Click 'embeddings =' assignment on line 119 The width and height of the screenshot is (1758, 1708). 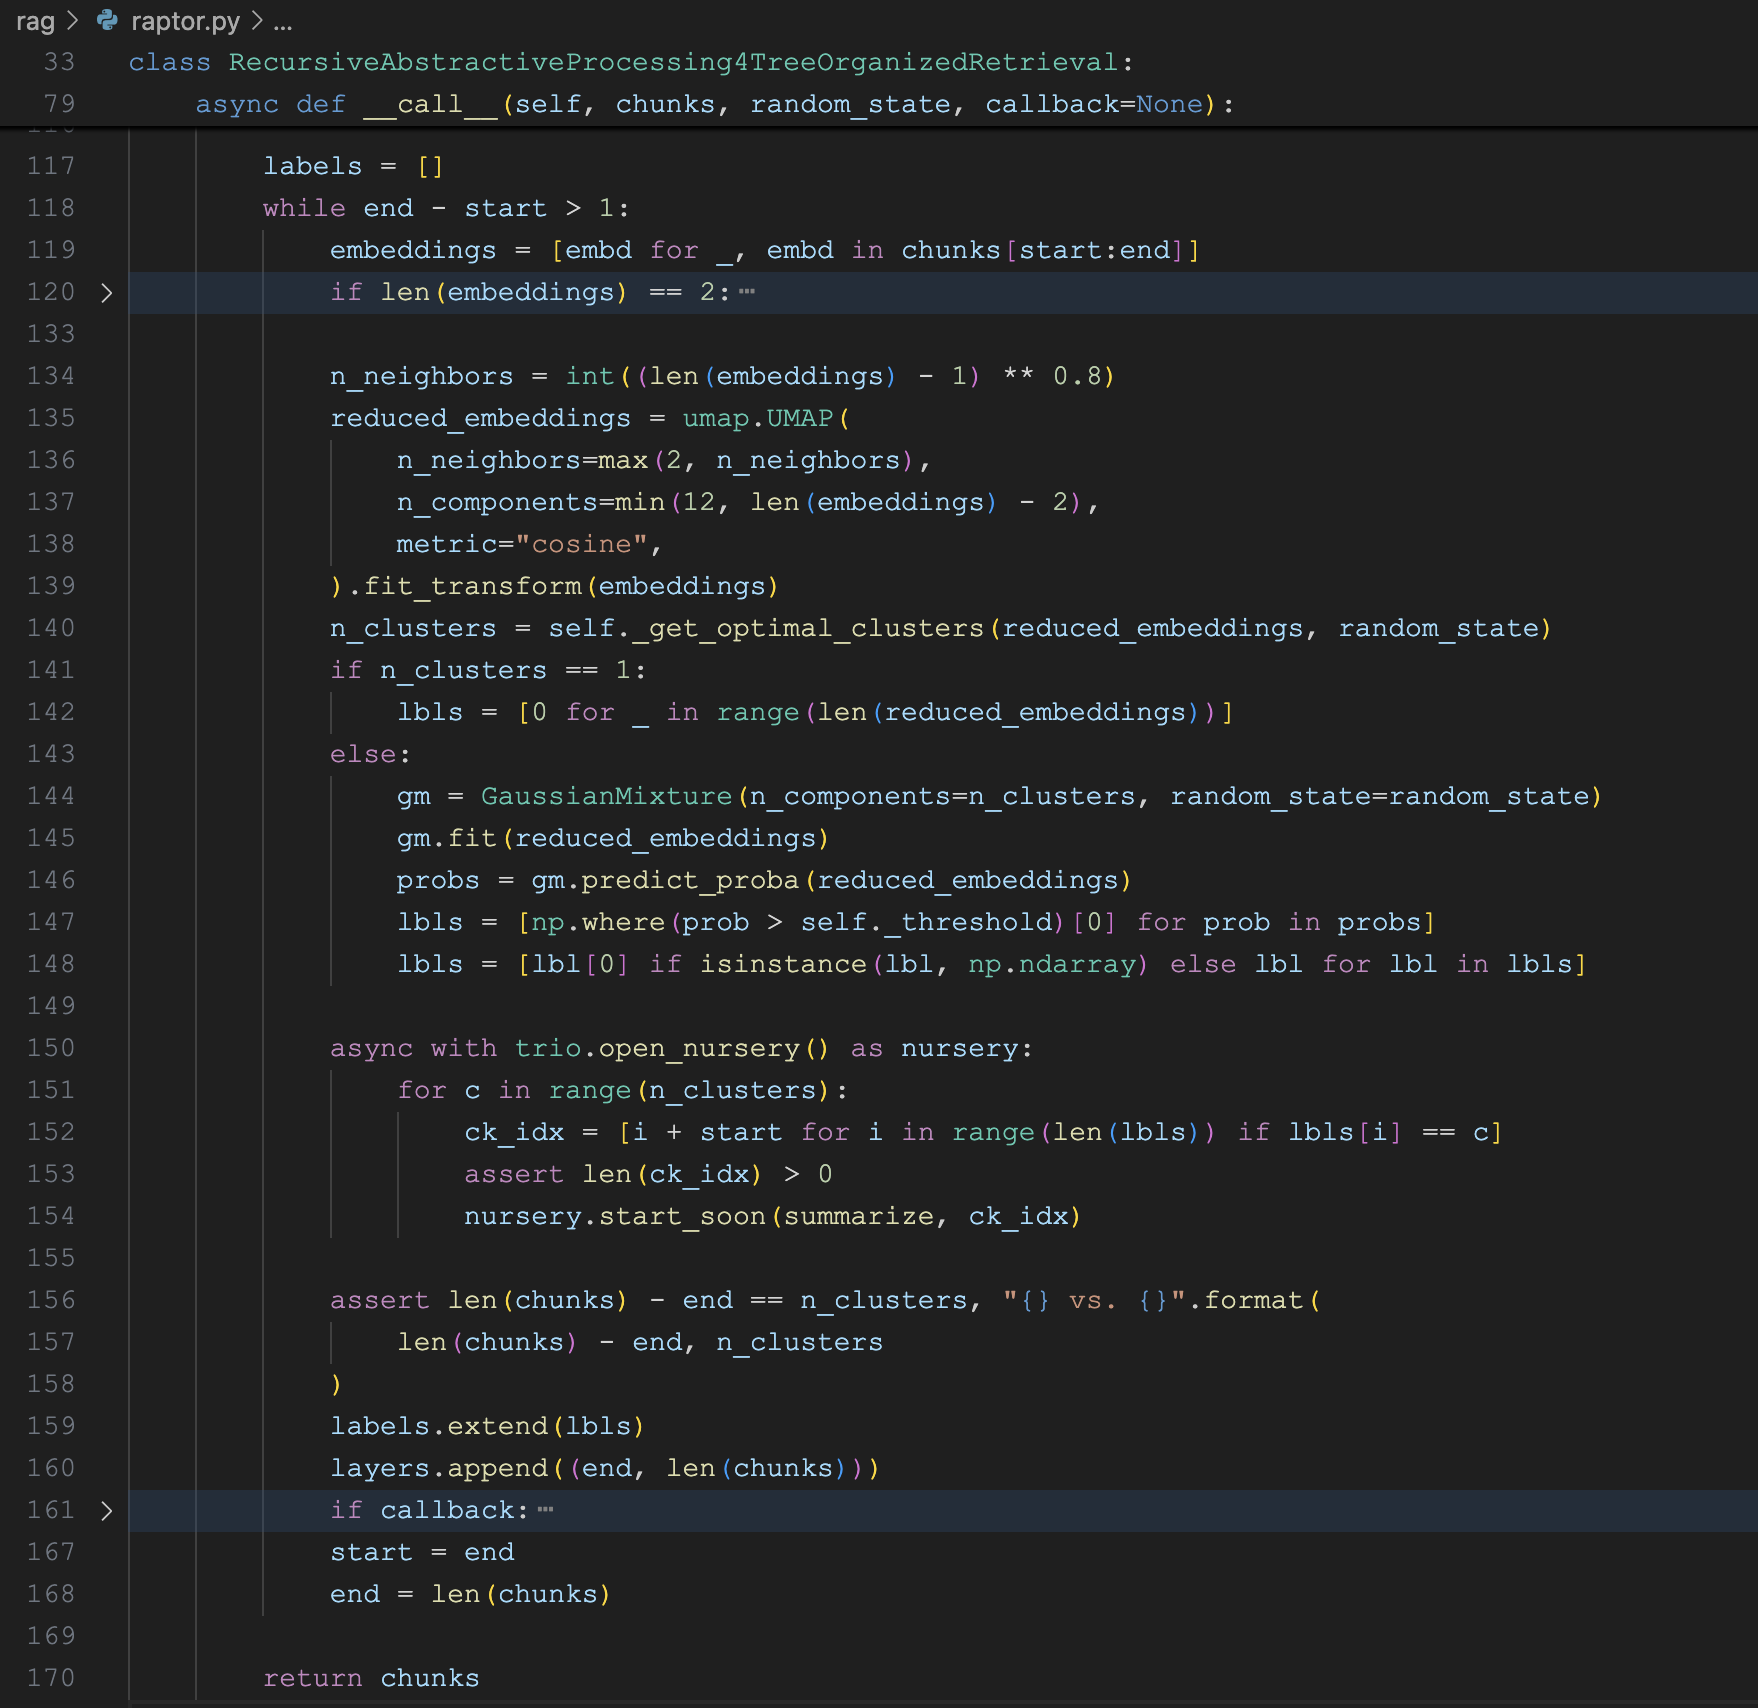(430, 250)
